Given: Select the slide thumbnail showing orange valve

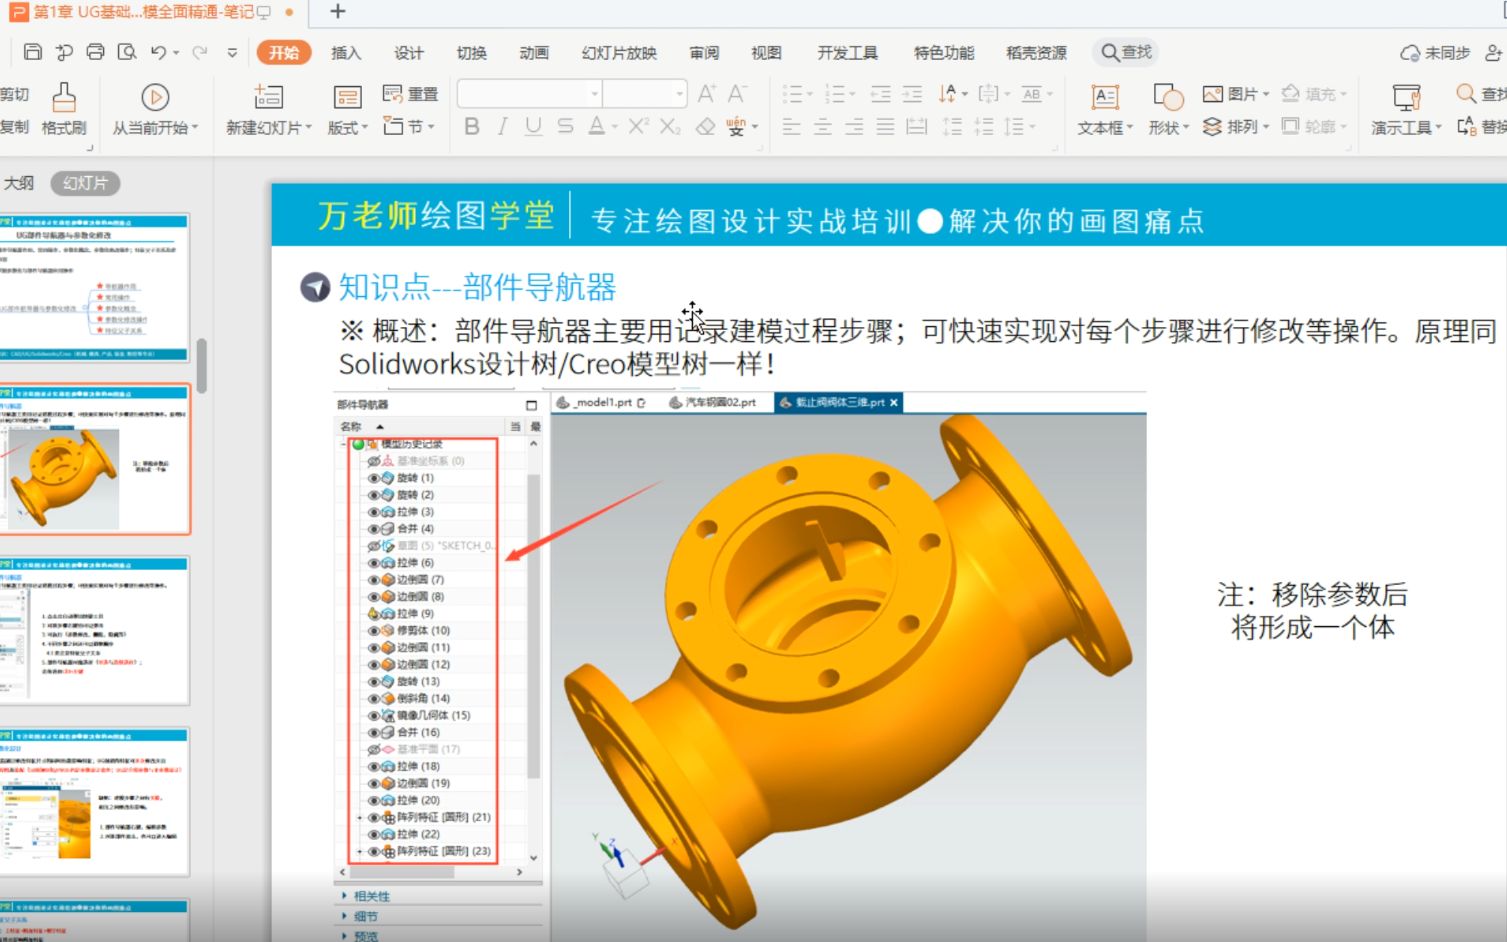Looking at the screenshot, I should (93, 460).
